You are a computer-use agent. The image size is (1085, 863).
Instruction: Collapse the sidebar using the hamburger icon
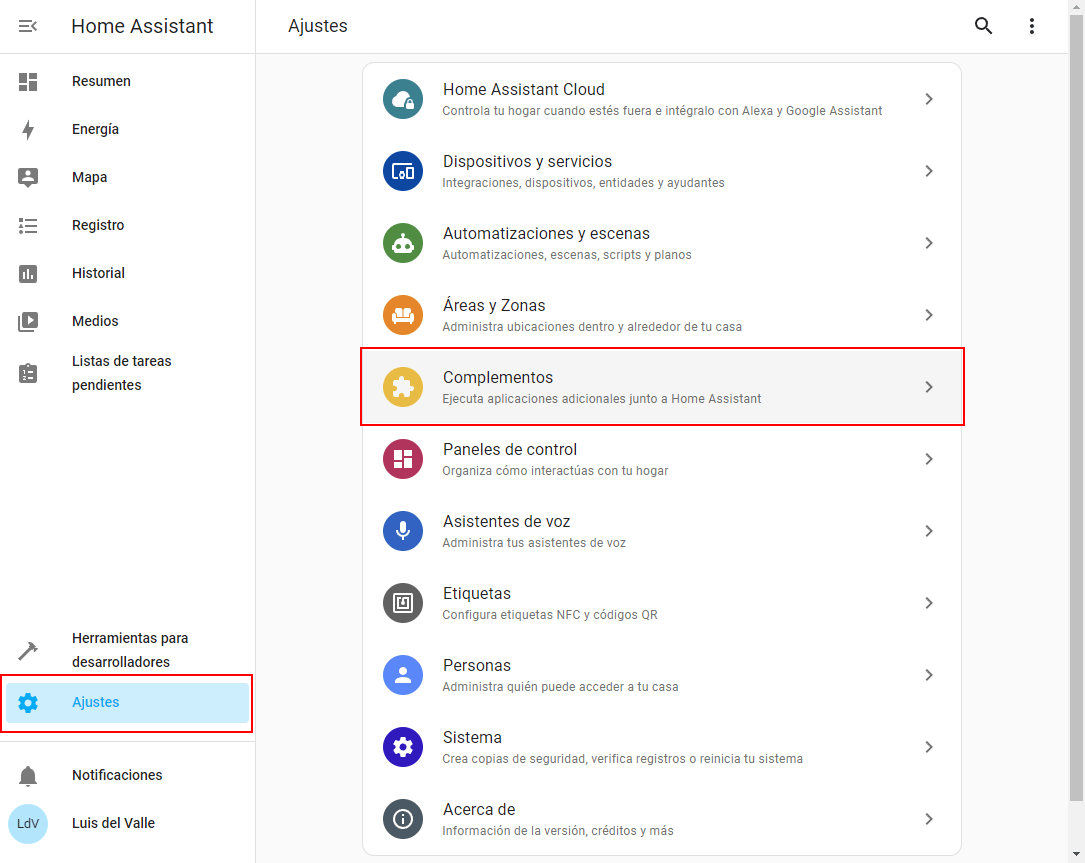coord(28,27)
